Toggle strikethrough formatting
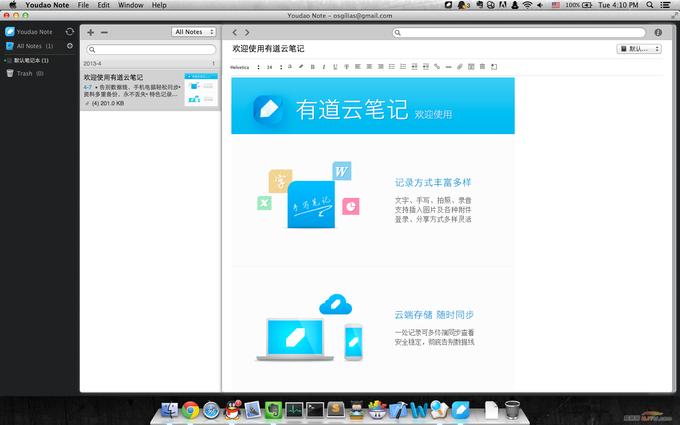The height and width of the screenshot is (425, 680). [346, 67]
